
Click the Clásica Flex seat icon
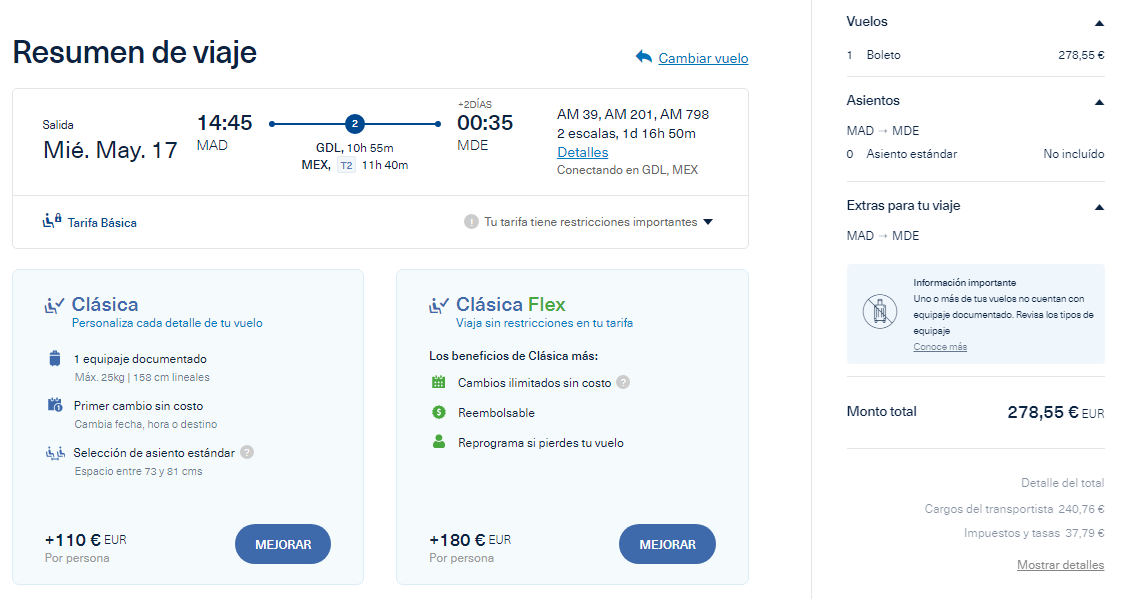pyautogui.click(x=439, y=305)
